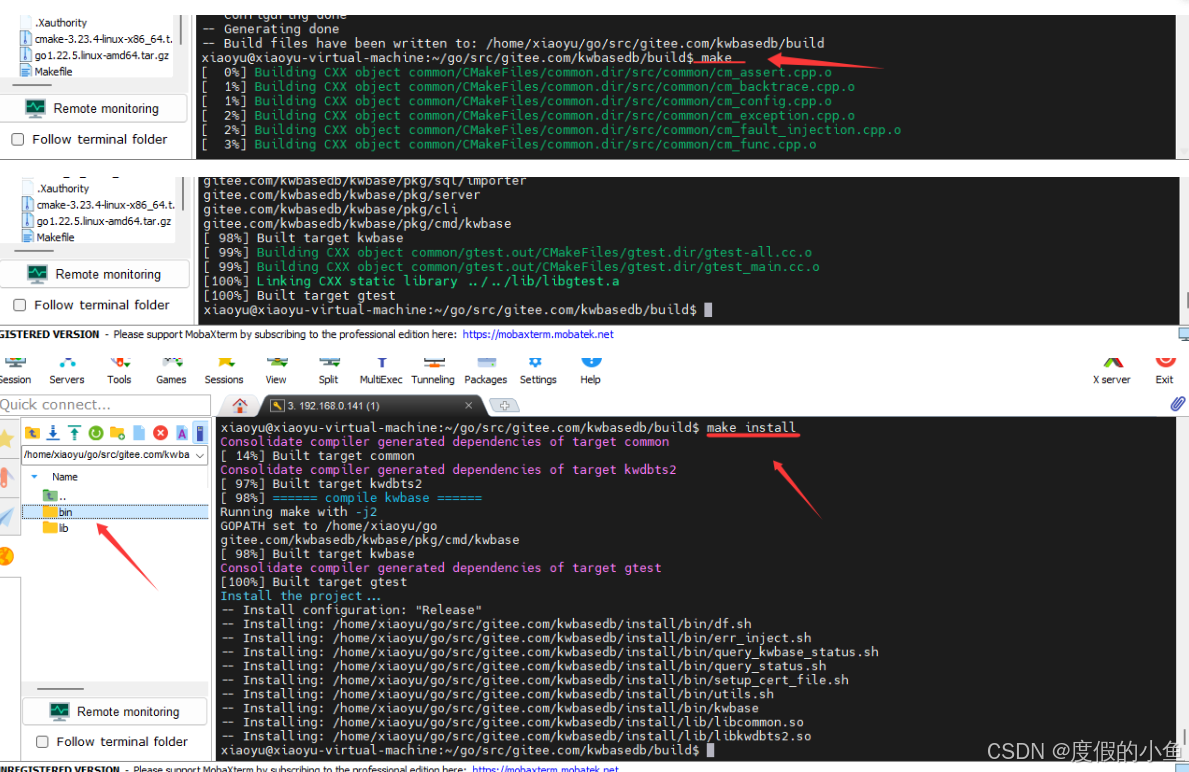This screenshot has height=772, width=1189.
Task: Click the red delete icon in SFTP toolbar
Action: coord(160,433)
